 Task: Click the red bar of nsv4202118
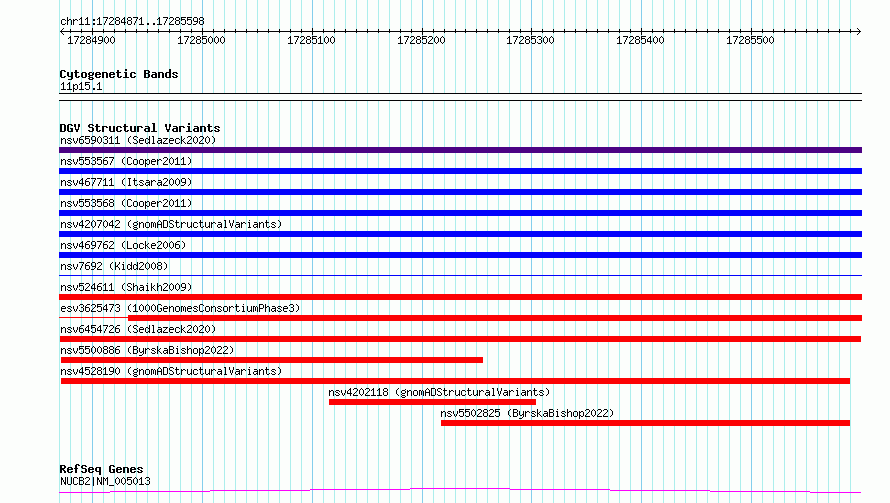432,402
